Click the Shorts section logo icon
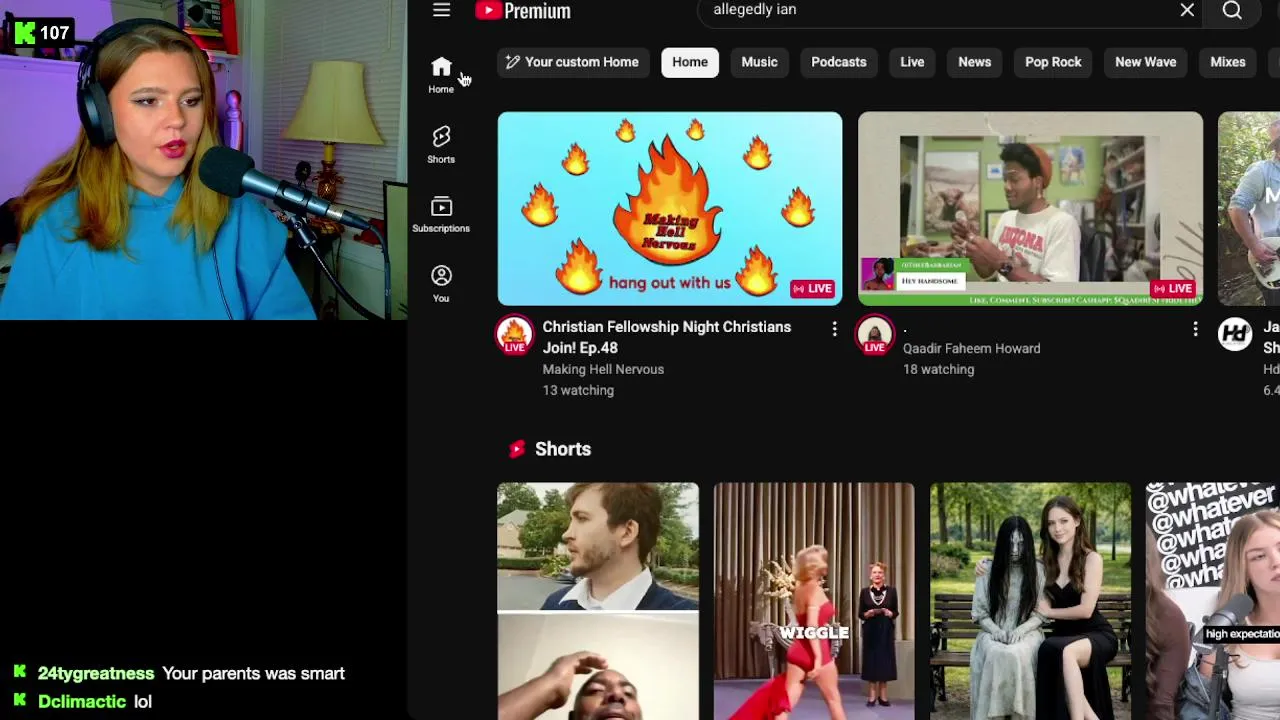Screen dimensions: 1280x720 click(517, 449)
